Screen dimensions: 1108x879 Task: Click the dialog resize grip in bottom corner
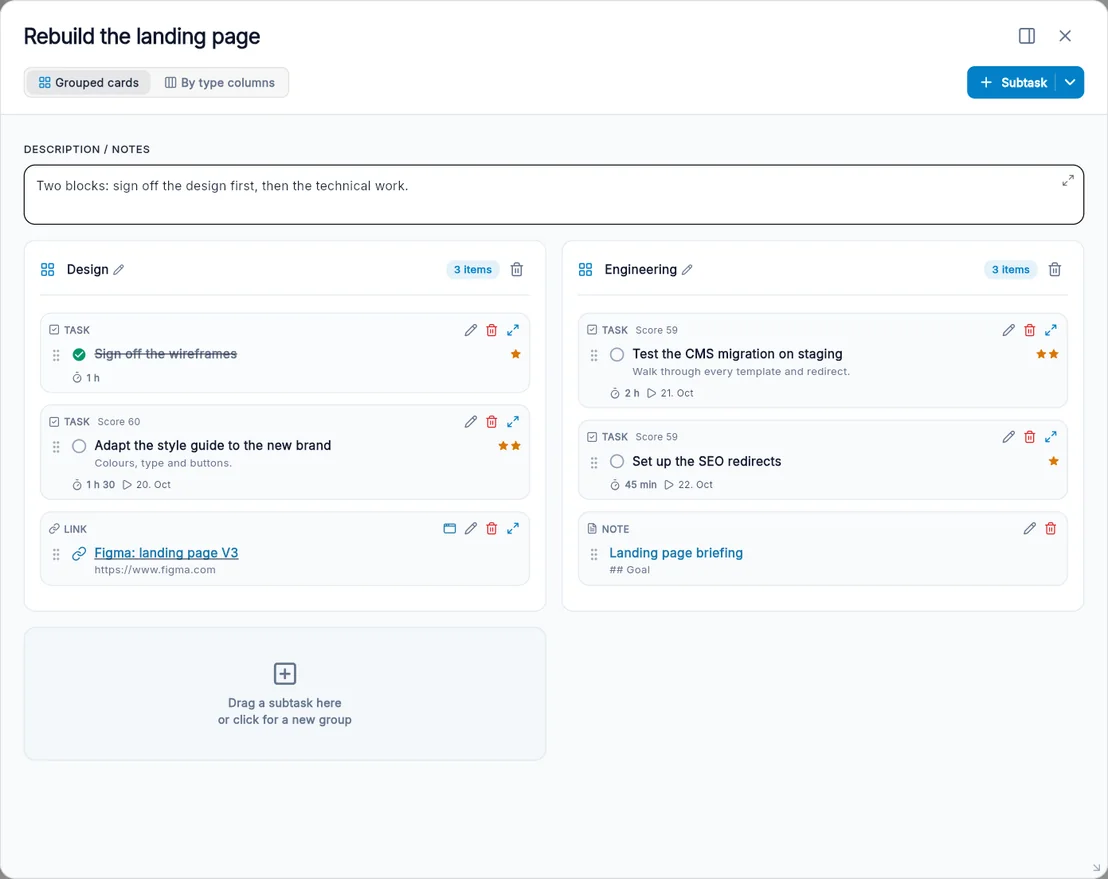1097,868
